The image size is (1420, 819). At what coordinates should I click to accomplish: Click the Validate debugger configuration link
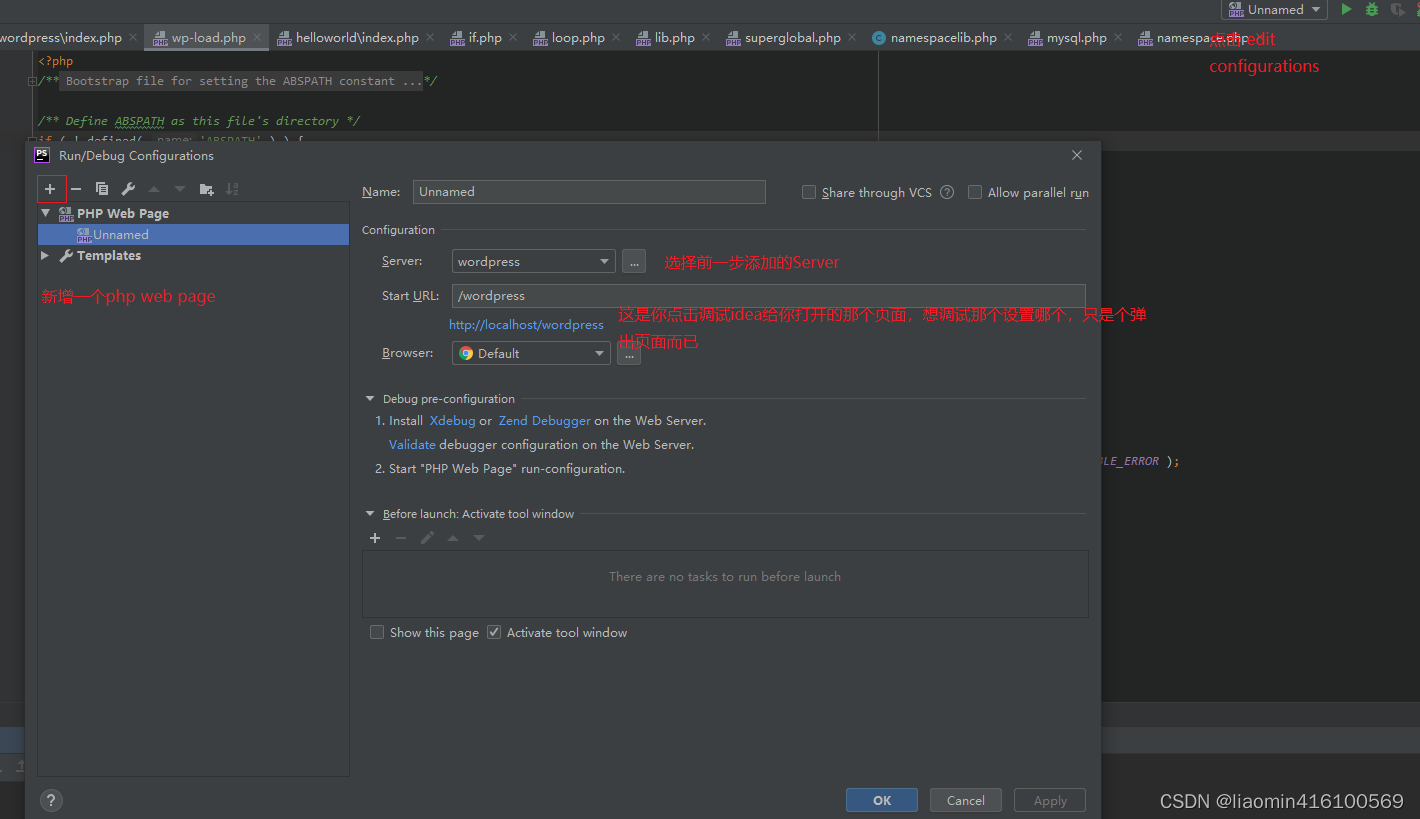click(412, 445)
